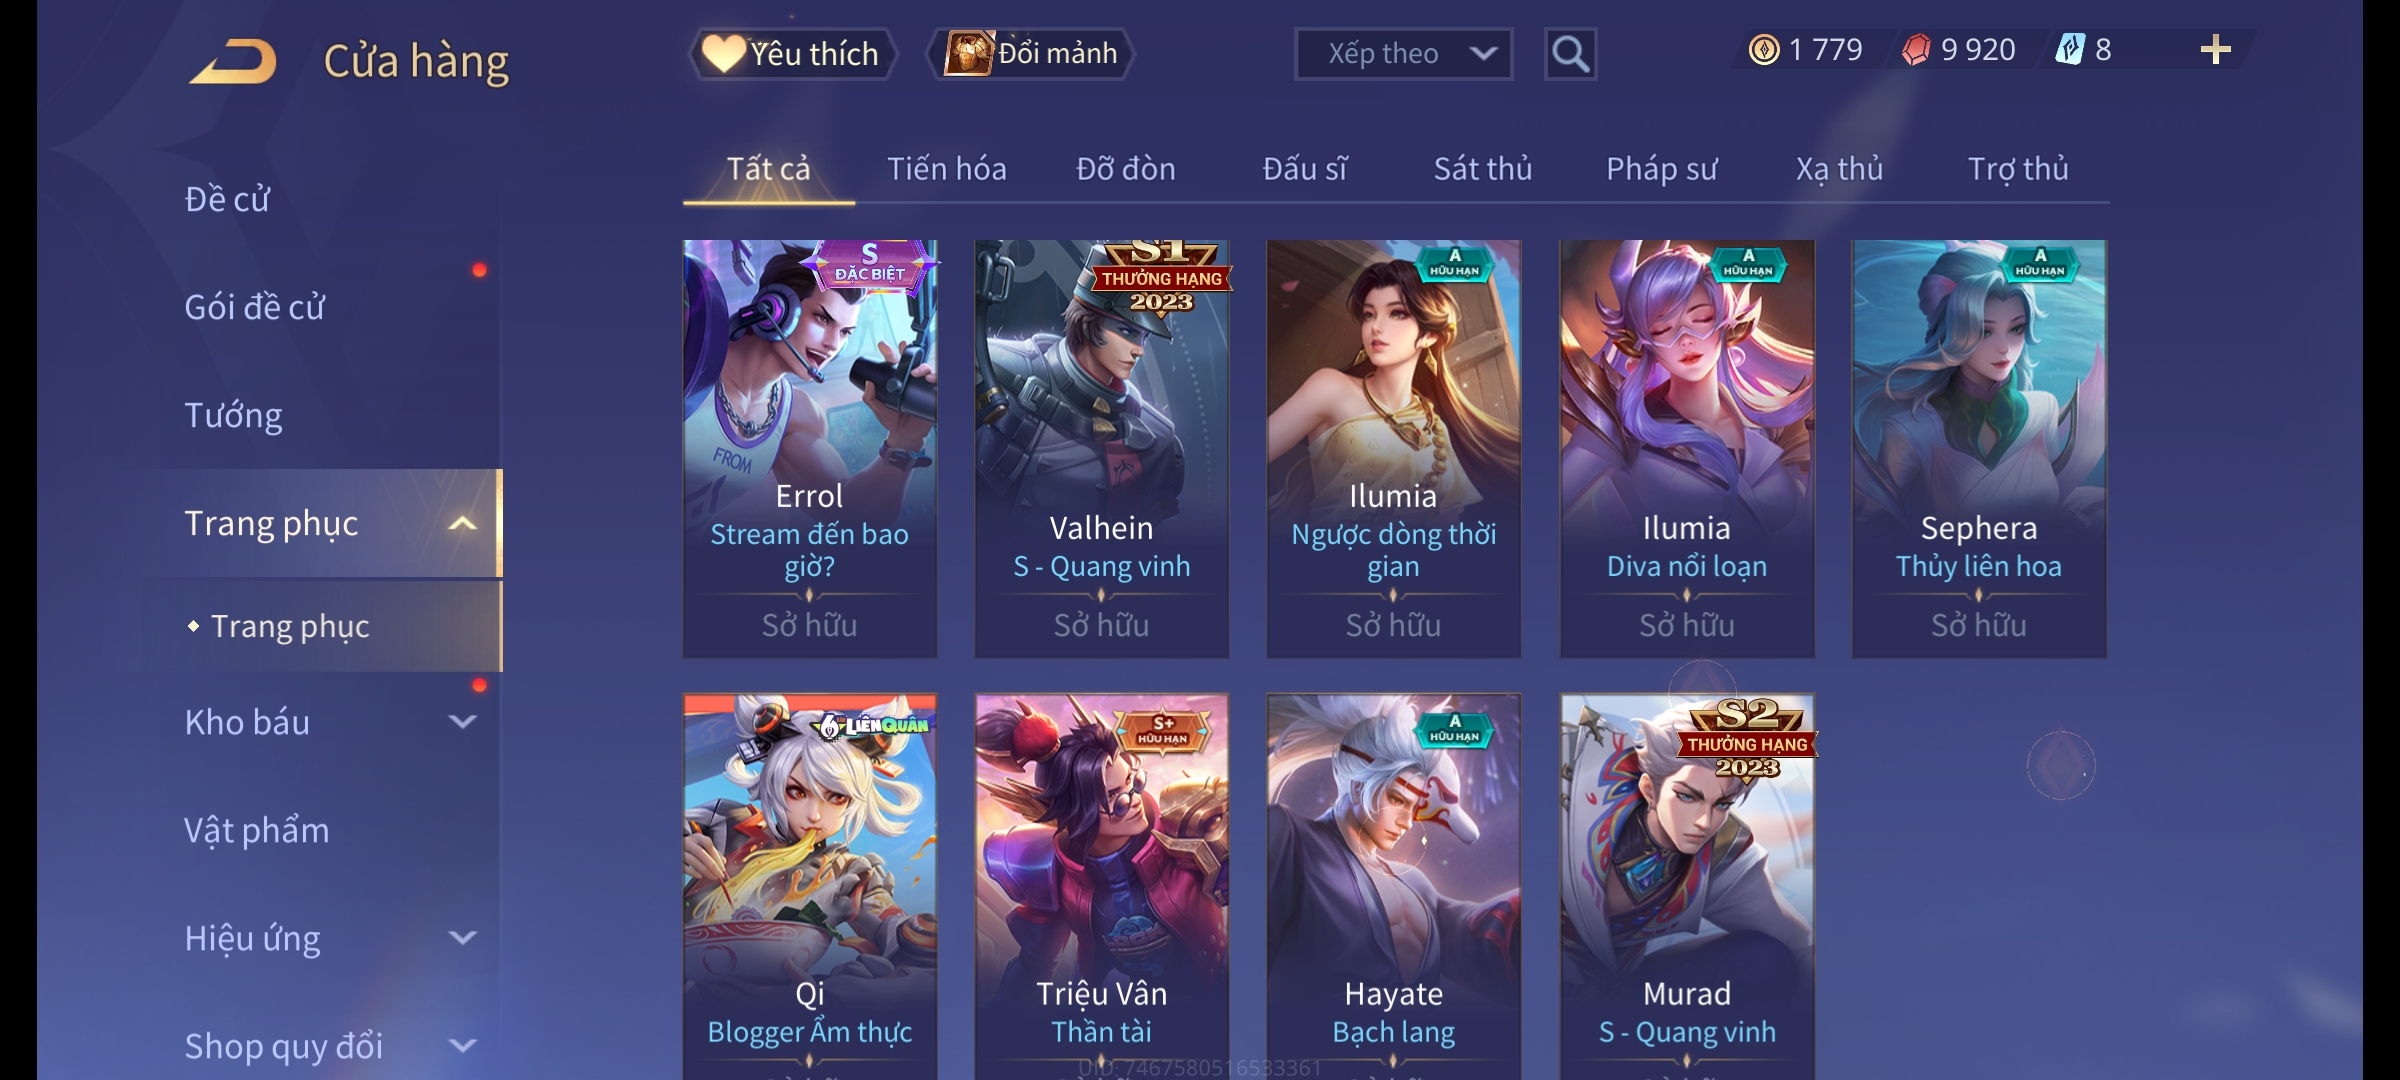This screenshot has width=2400, height=1080.
Task: Switch to the Tiến hóa tab
Action: pos(947,168)
